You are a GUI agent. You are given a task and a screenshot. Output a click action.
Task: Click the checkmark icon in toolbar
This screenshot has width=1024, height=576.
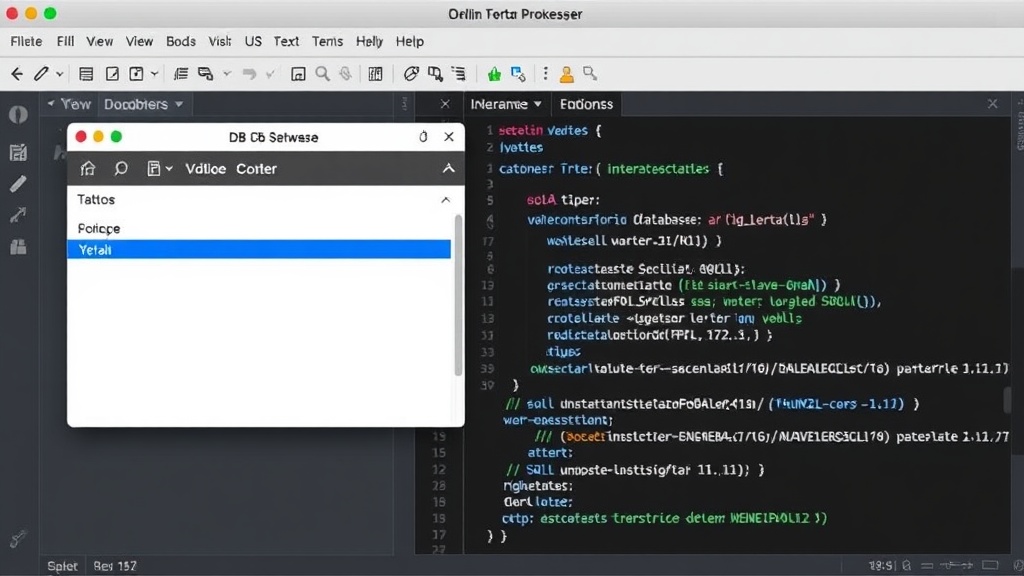pyautogui.click(x=270, y=74)
